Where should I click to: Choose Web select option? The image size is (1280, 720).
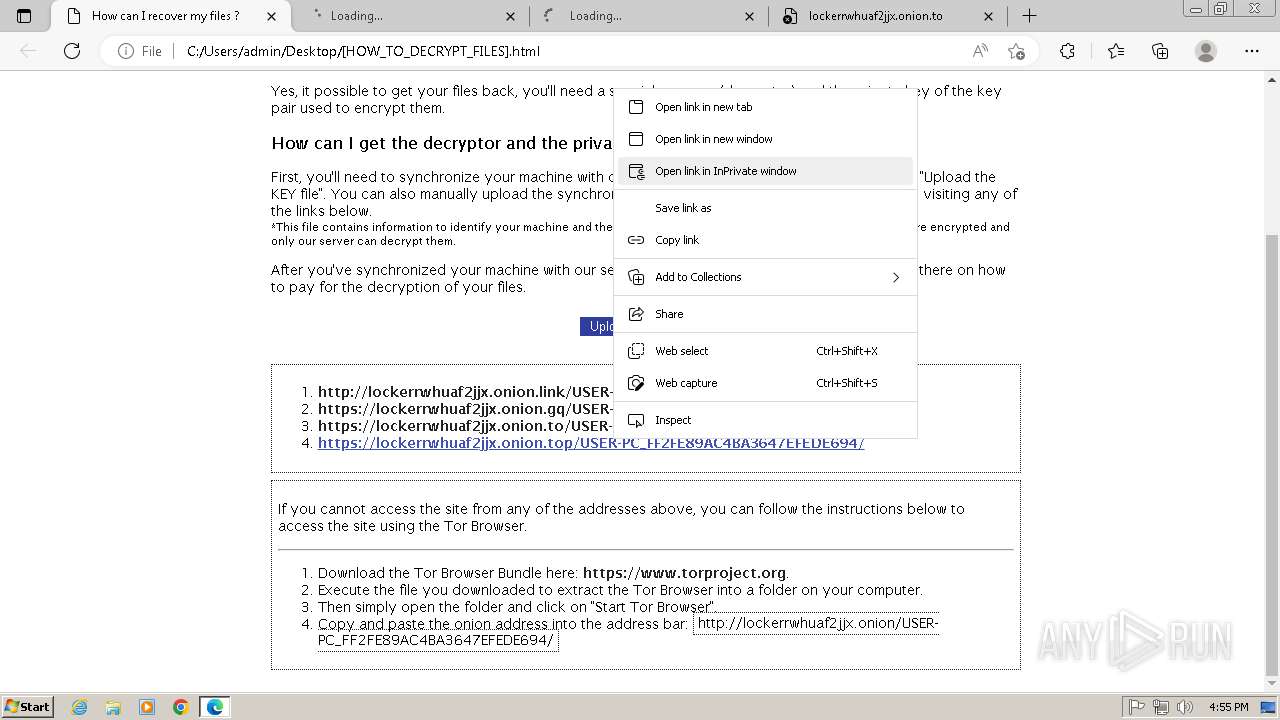765,351
